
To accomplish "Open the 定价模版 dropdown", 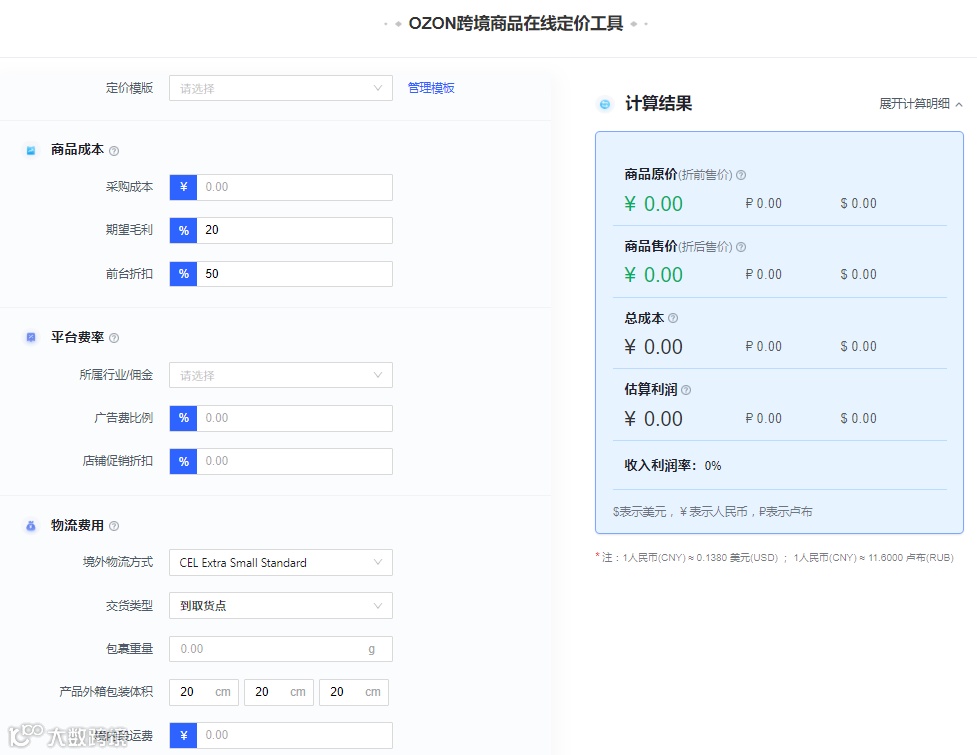I will coord(281,88).
